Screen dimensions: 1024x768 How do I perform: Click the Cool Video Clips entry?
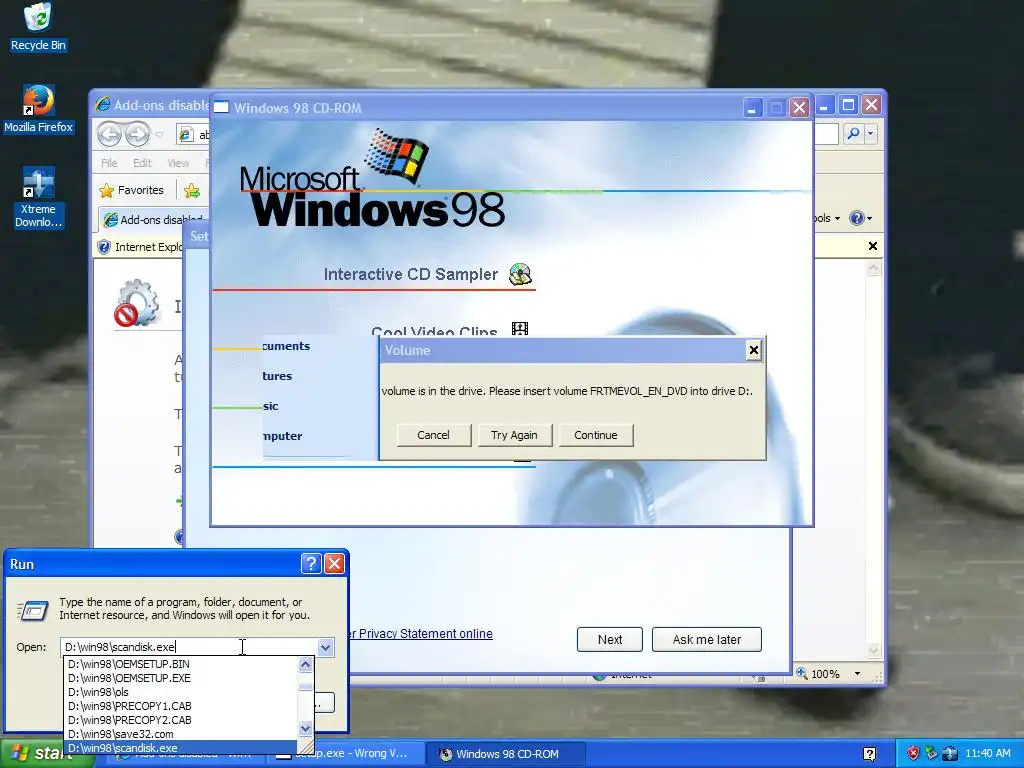point(434,330)
